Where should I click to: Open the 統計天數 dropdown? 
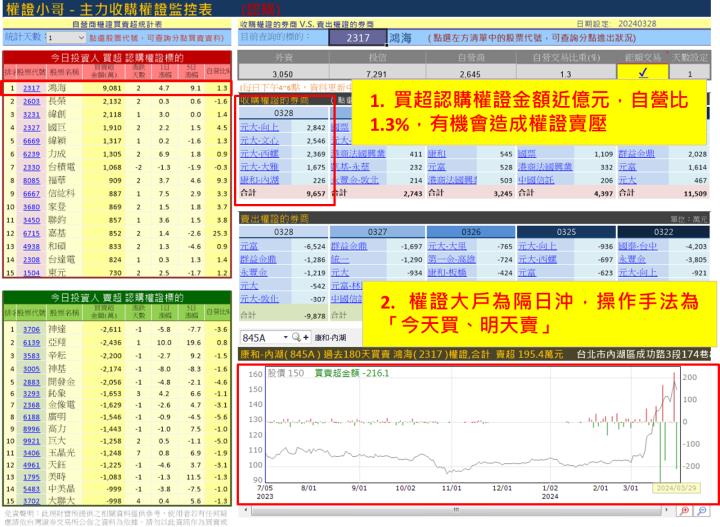(x=81, y=38)
